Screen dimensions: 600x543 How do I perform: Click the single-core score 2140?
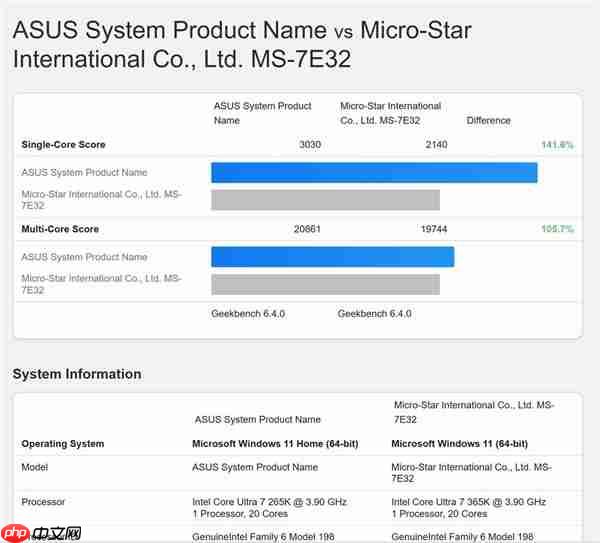pos(436,145)
